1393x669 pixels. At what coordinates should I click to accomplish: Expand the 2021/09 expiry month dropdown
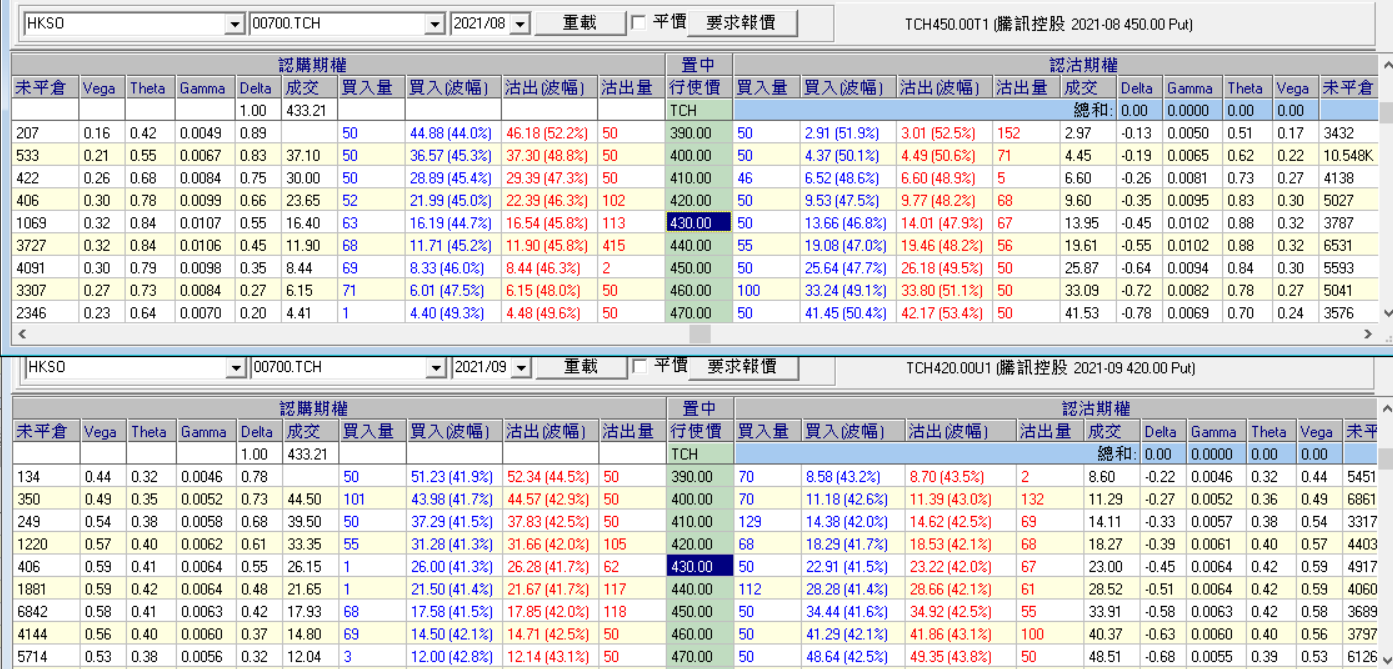pyautogui.click(x=520, y=368)
